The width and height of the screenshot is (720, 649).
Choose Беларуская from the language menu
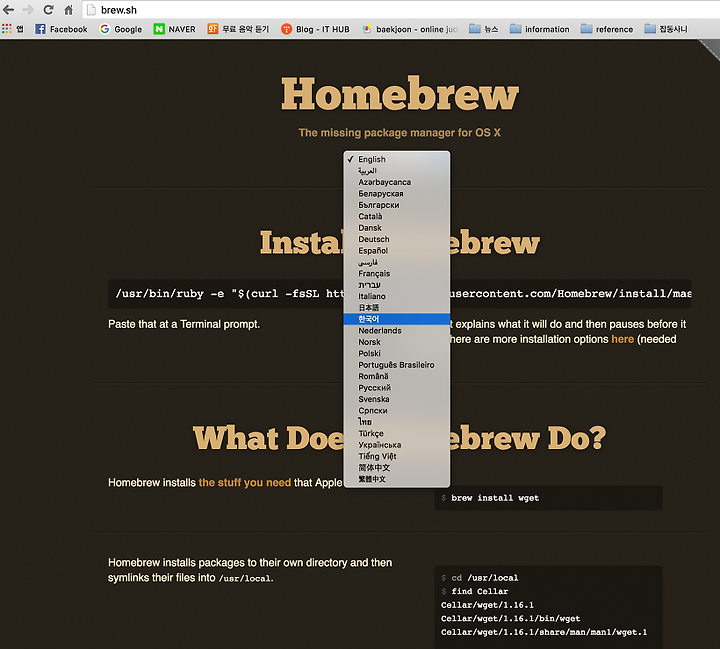click(x=397, y=194)
